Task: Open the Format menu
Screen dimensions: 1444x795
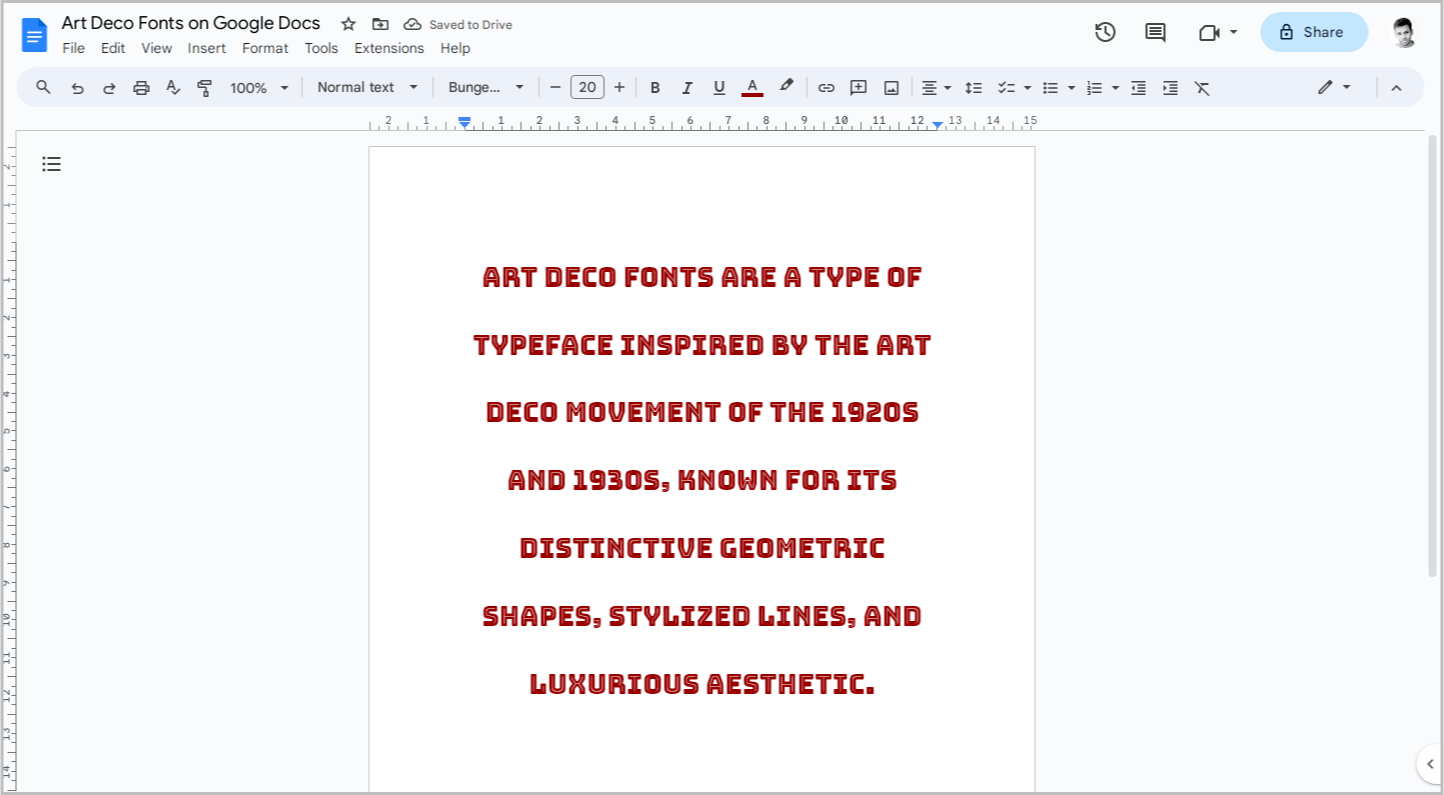Action: pyautogui.click(x=264, y=48)
